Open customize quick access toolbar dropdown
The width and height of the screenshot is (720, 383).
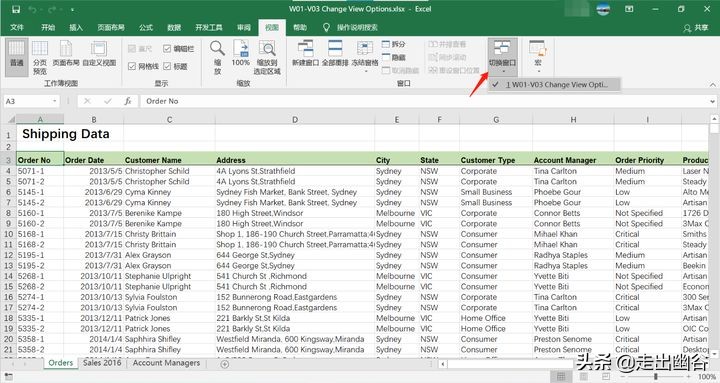click(73, 9)
